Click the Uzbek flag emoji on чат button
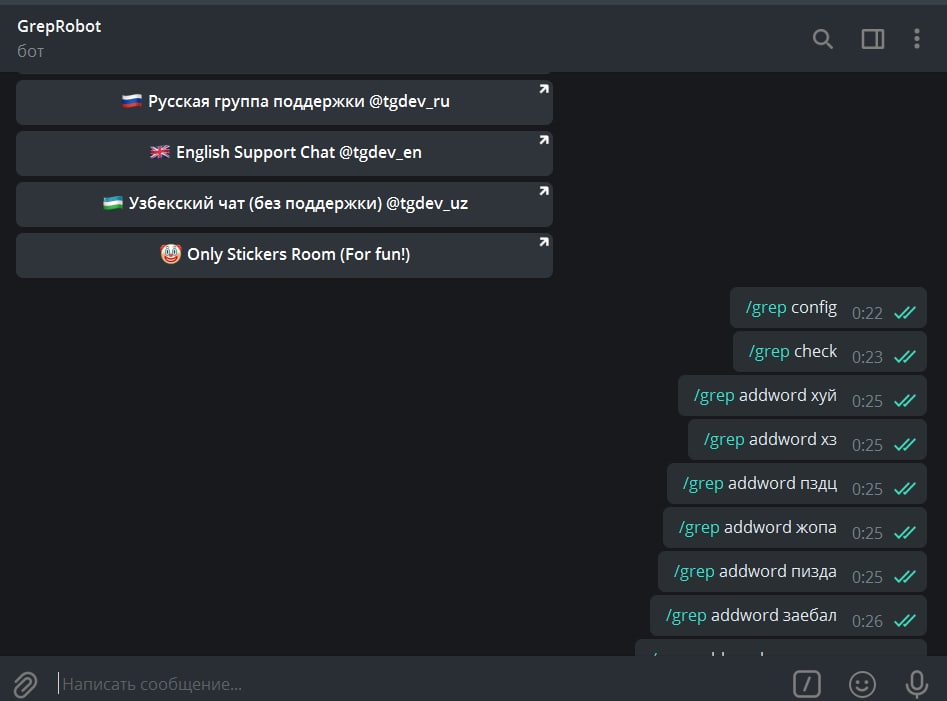This screenshot has width=947, height=701. click(x=113, y=203)
